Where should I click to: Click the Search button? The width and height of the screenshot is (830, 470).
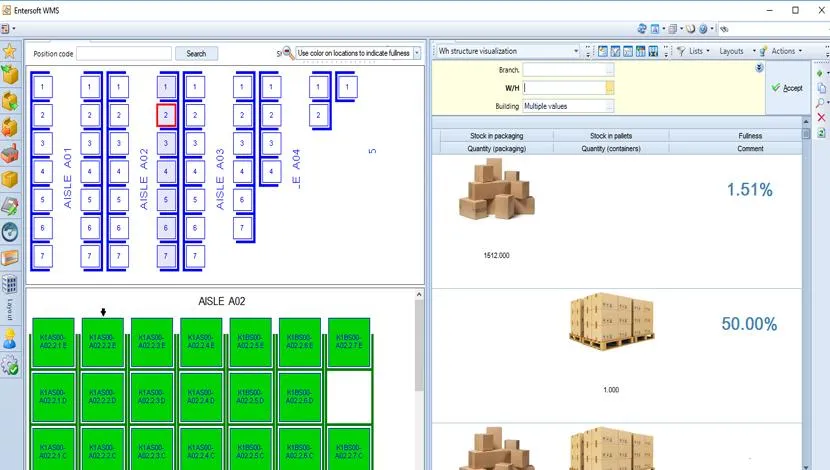[x=196, y=53]
